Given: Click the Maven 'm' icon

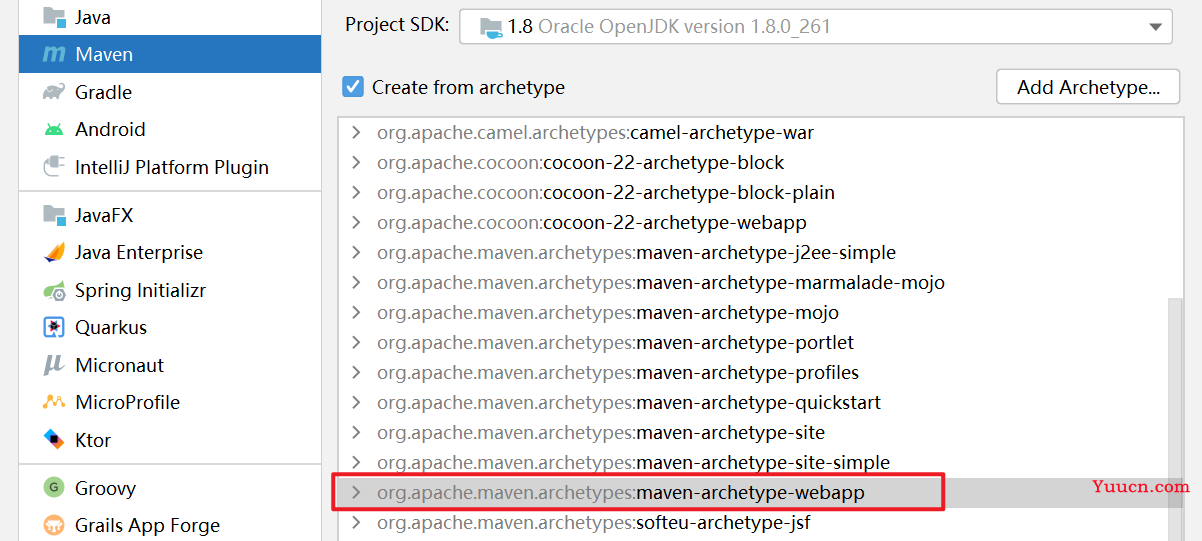Looking at the screenshot, I should click(54, 55).
